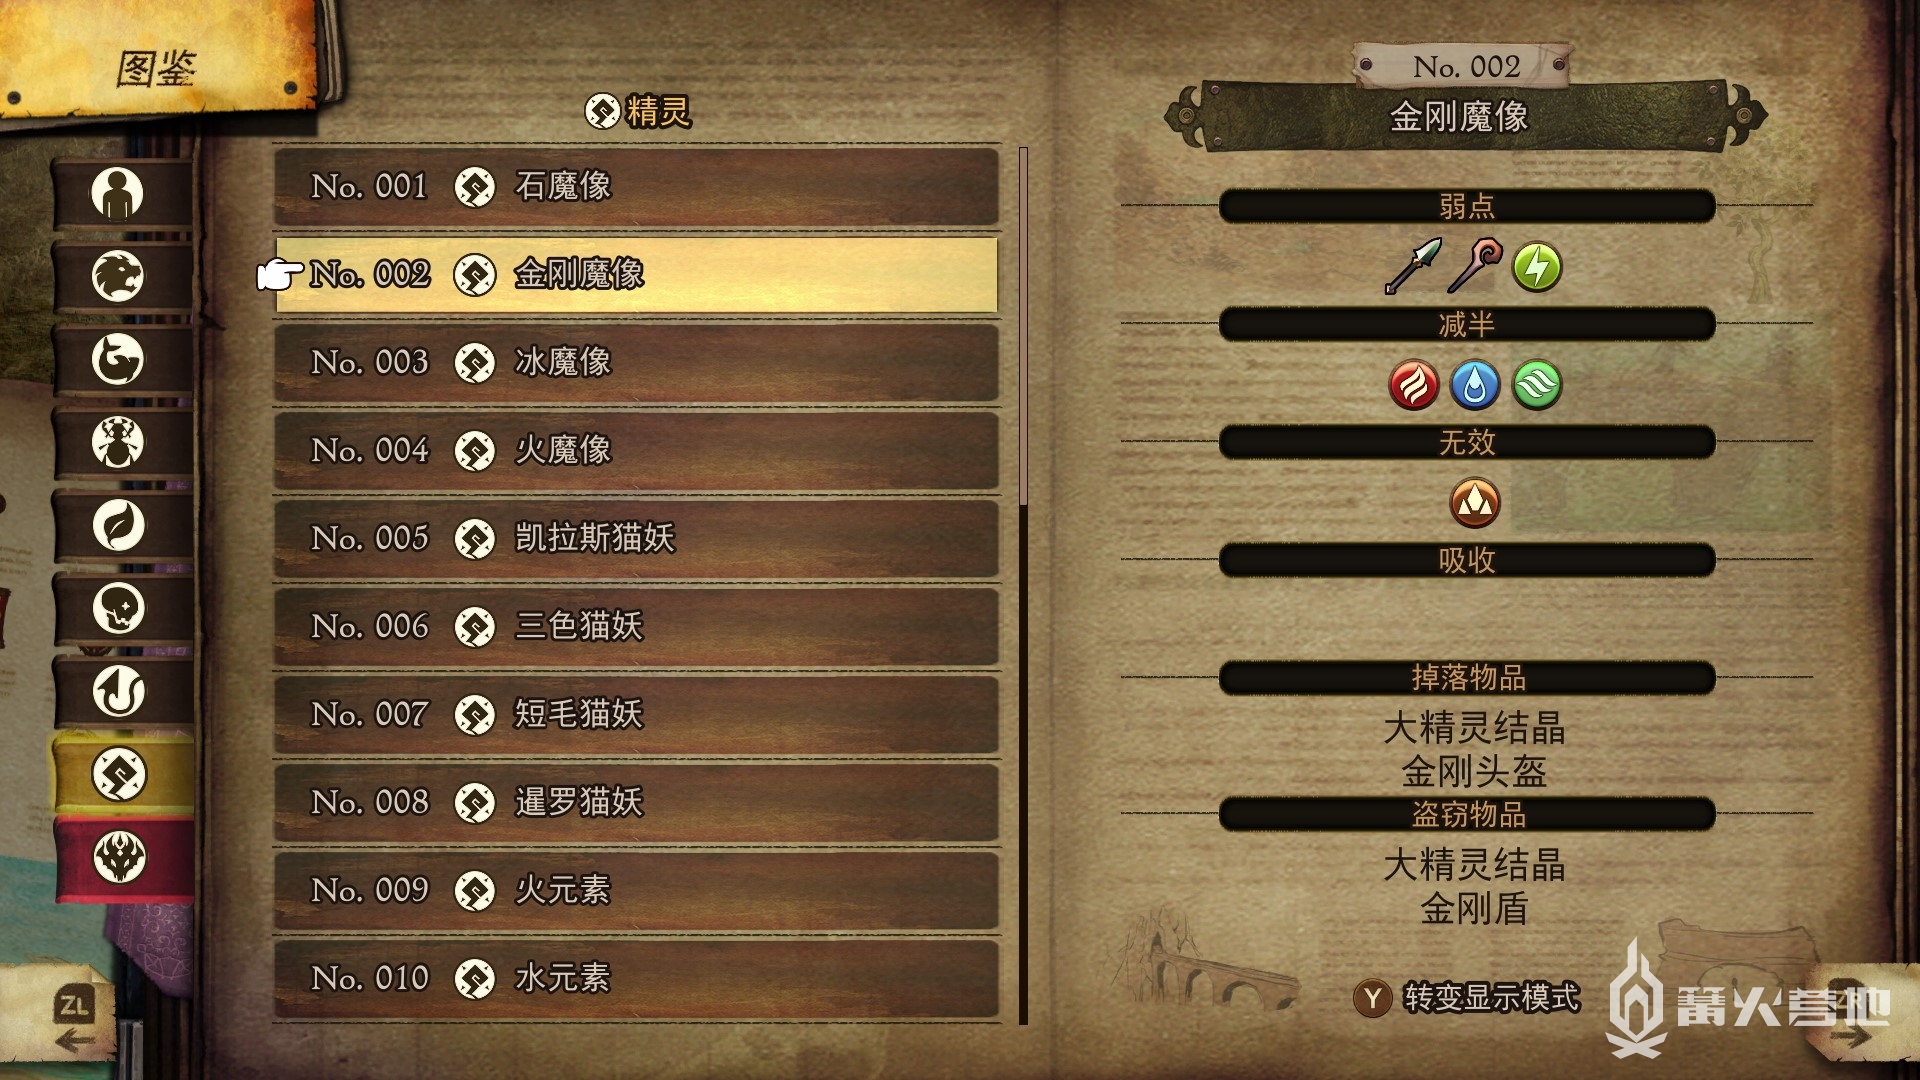Image resolution: width=1920 pixels, height=1080 pixels.
Task: Select the spear weakness icon
Action: [x=1413, y=266]
